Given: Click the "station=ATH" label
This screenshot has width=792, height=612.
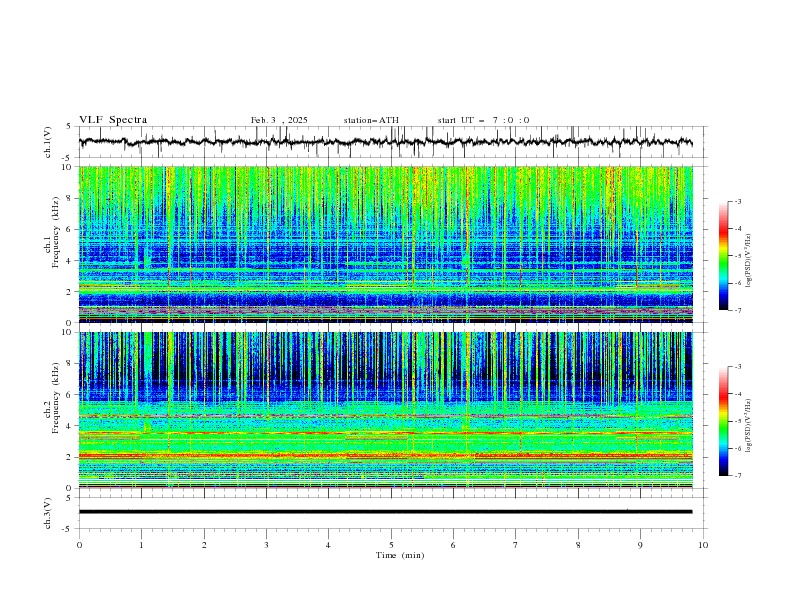Looking at the screenshot, I should [x=371, y=120].
